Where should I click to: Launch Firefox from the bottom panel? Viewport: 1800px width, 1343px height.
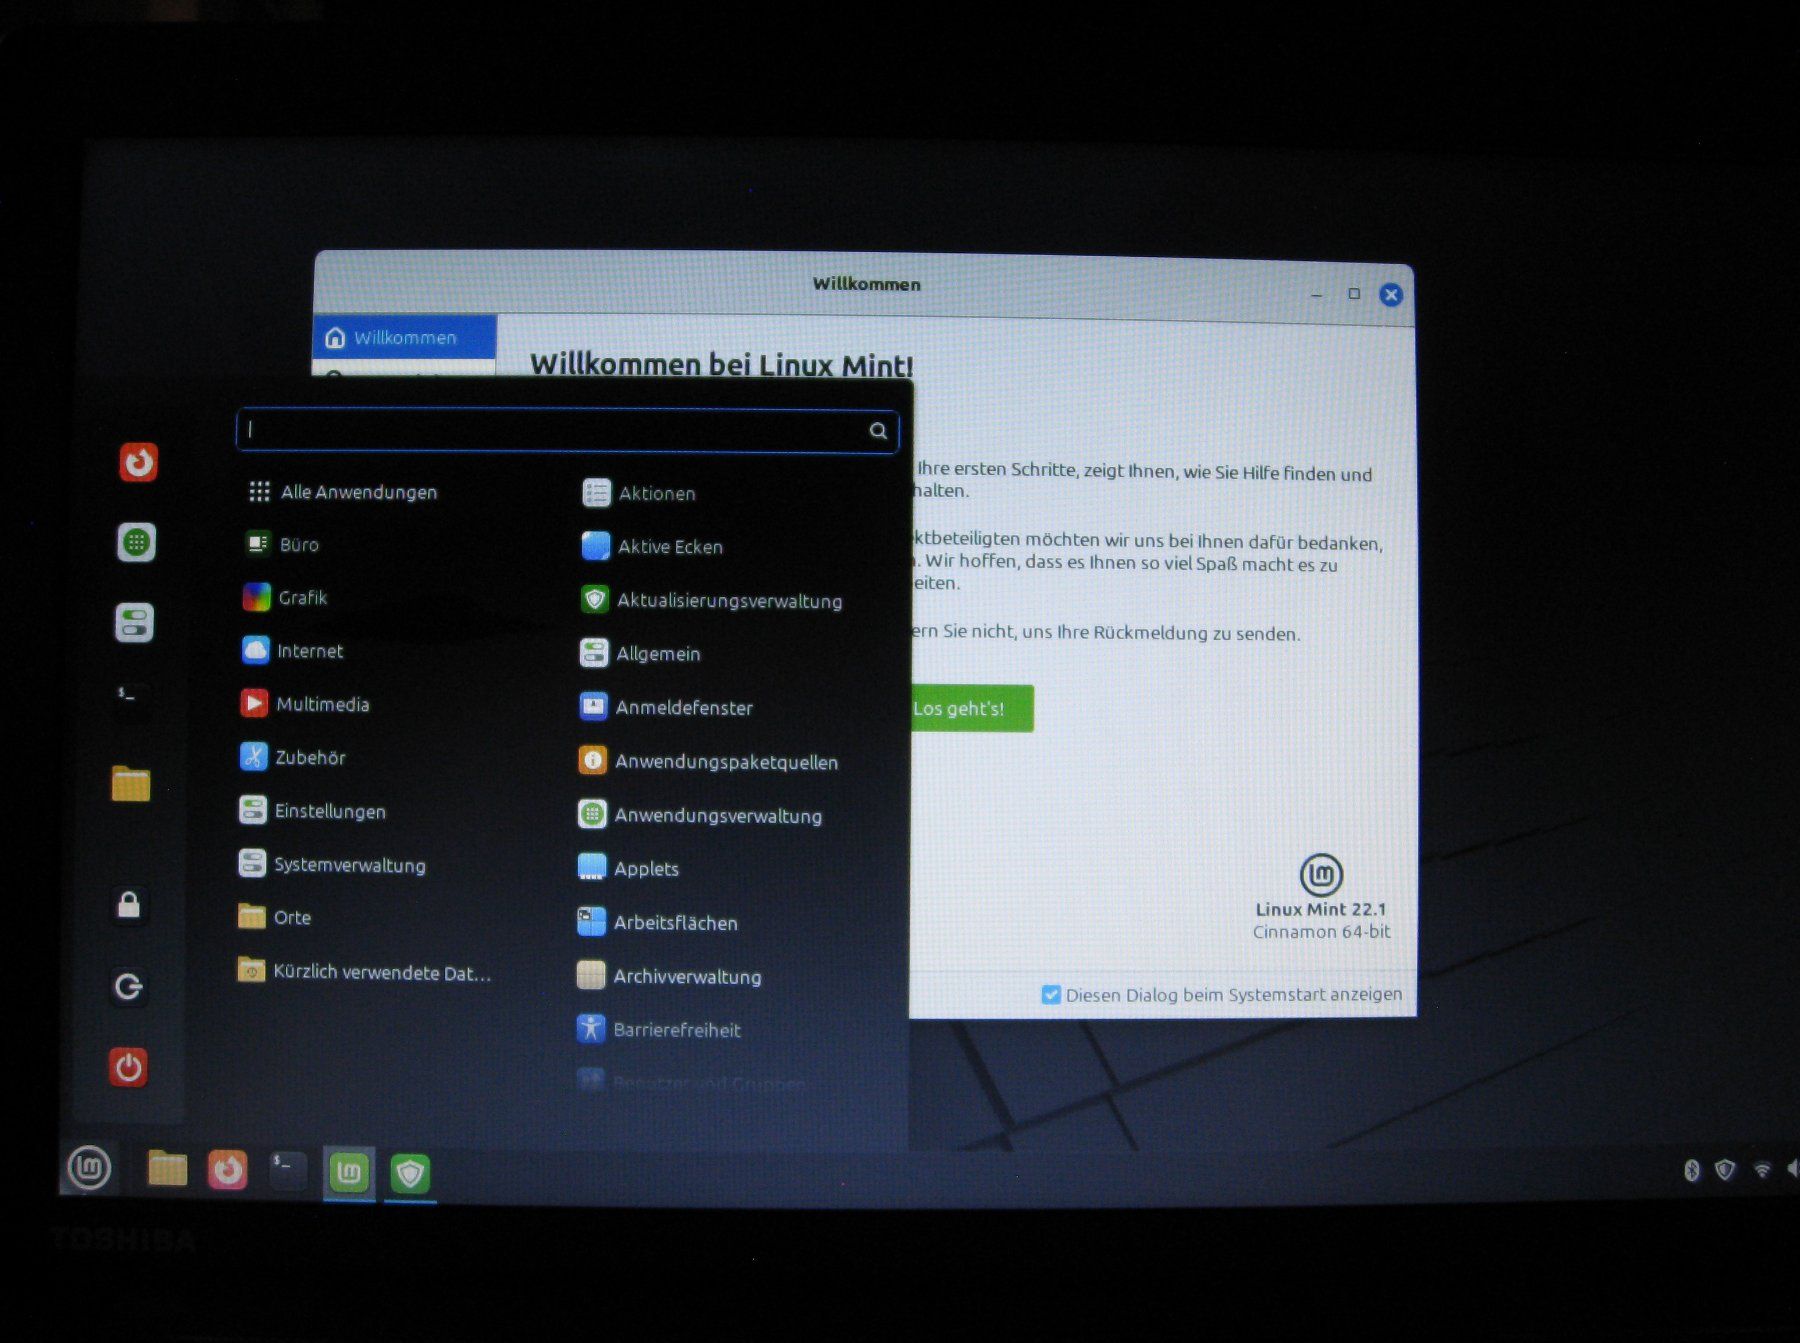point(227,1169)
